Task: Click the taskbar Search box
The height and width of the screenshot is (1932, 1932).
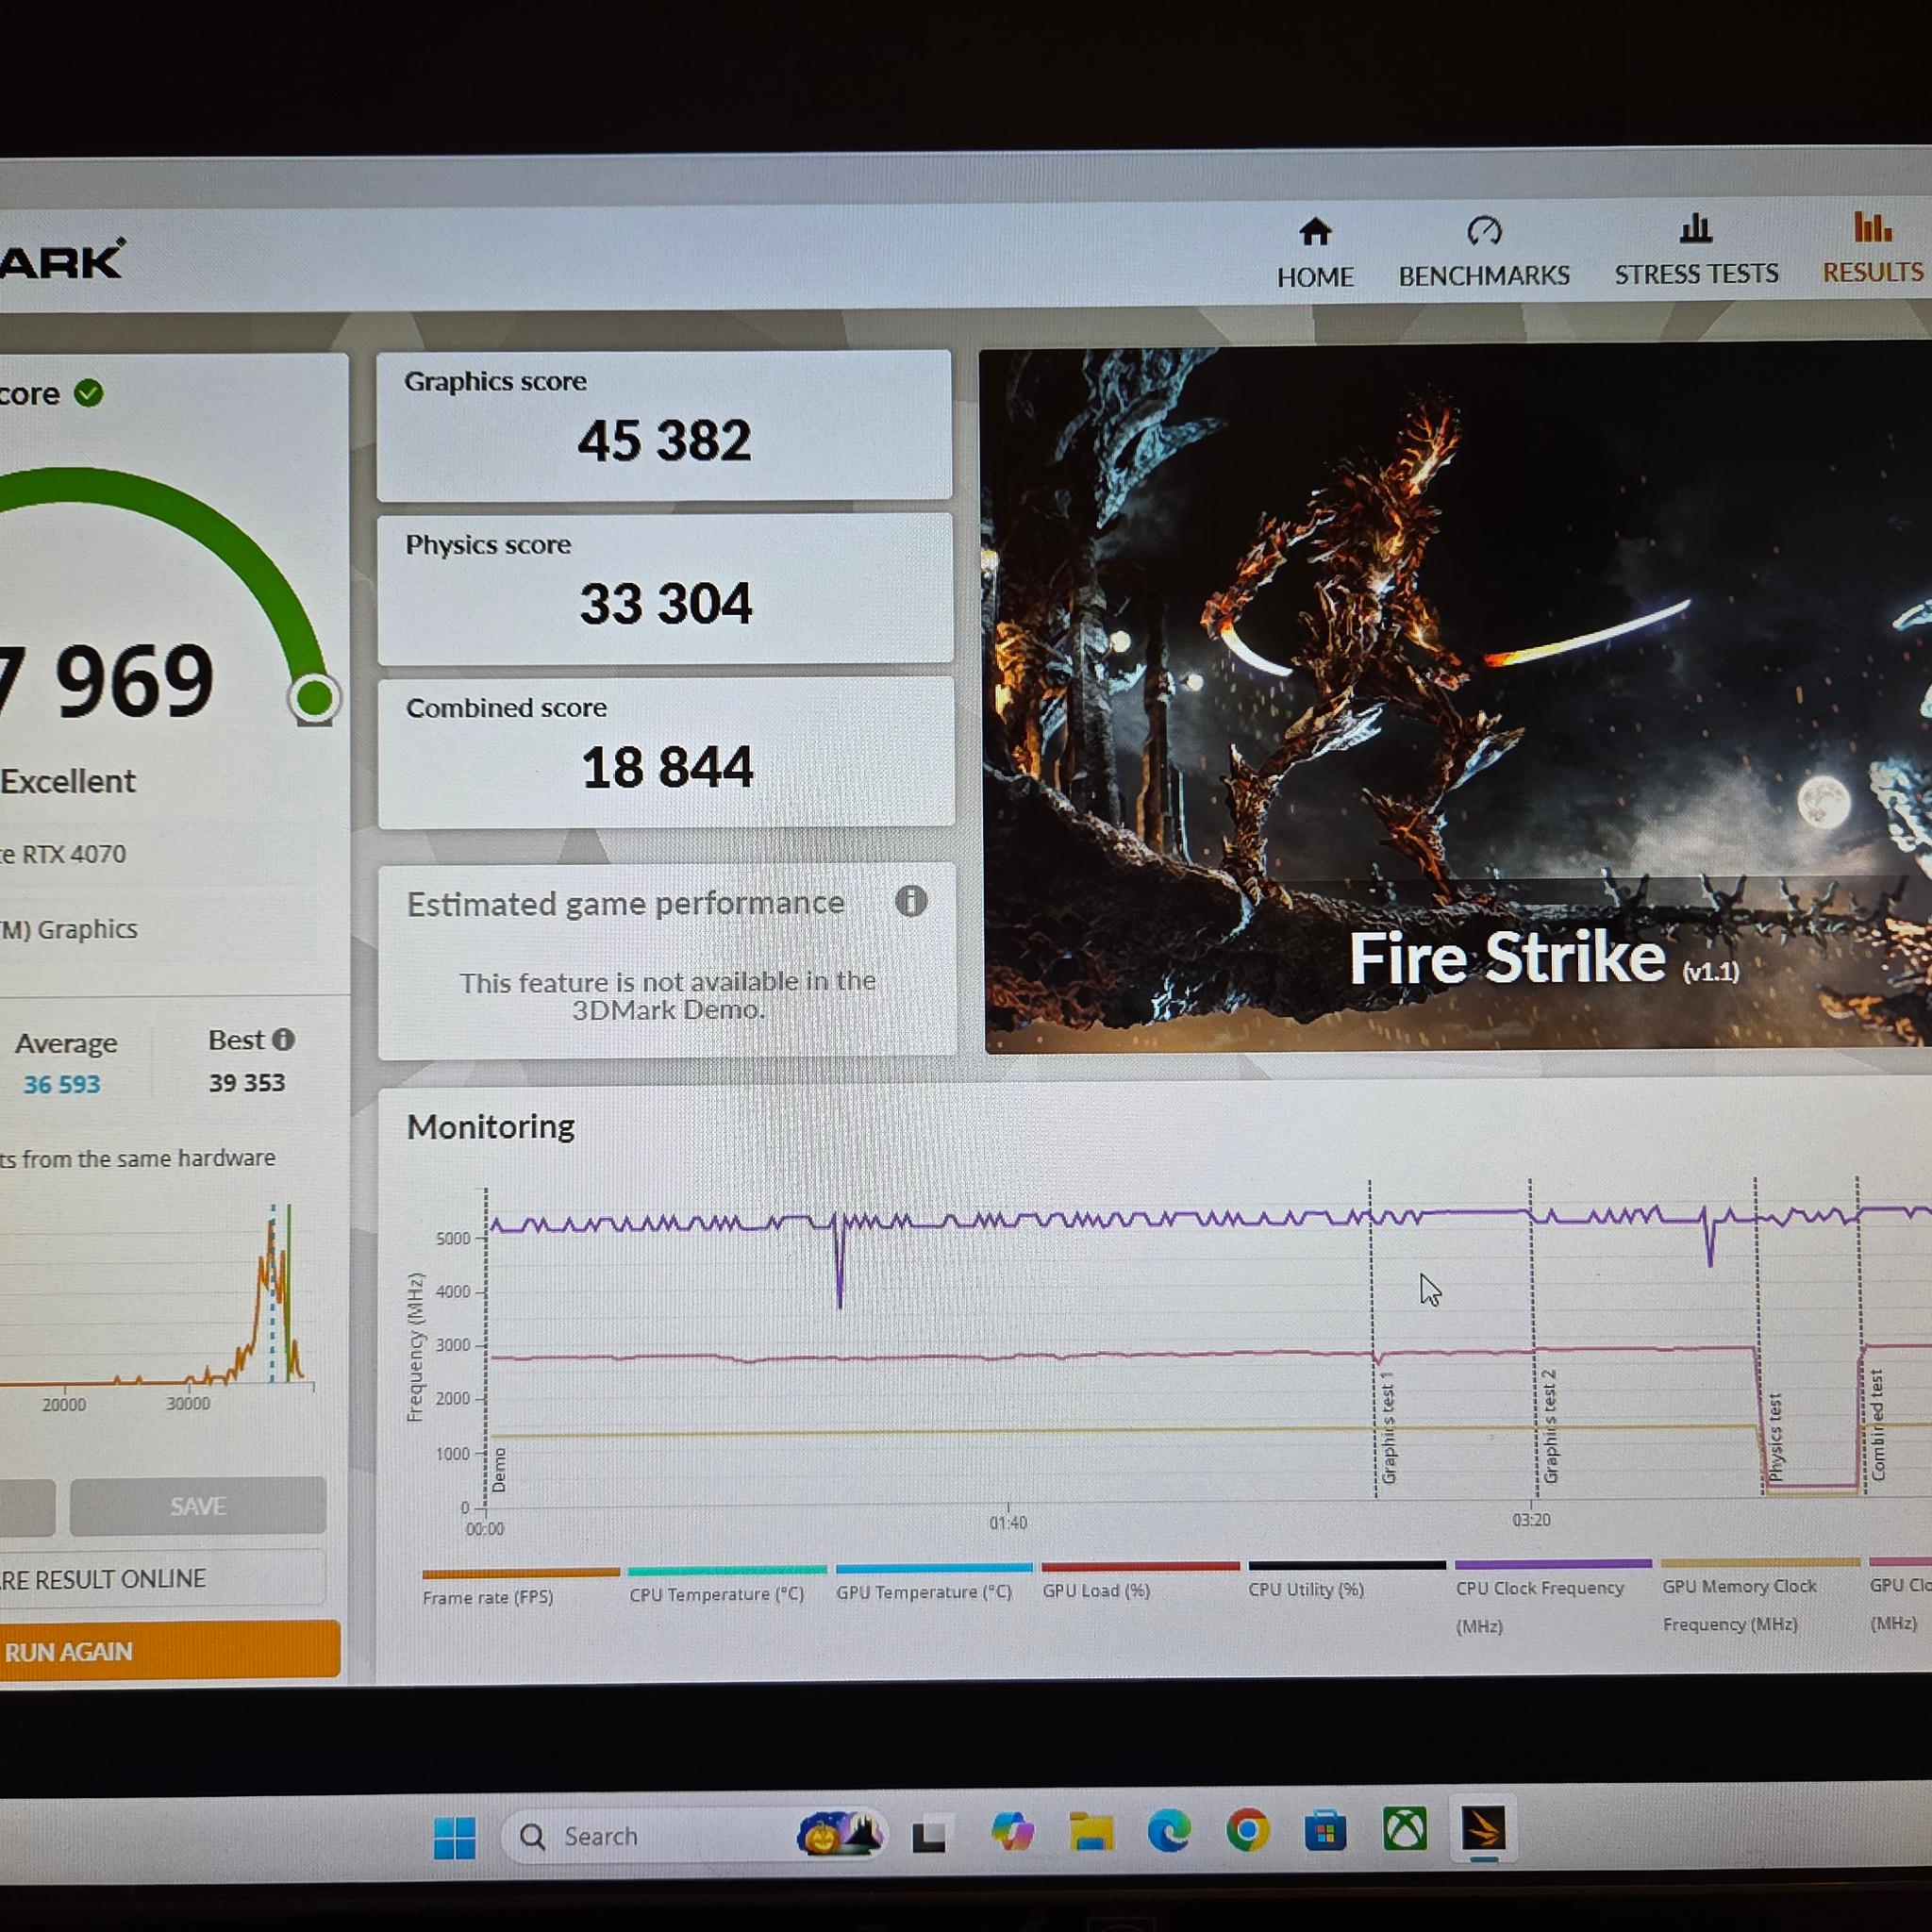Action: click(x=695, y=1836)
